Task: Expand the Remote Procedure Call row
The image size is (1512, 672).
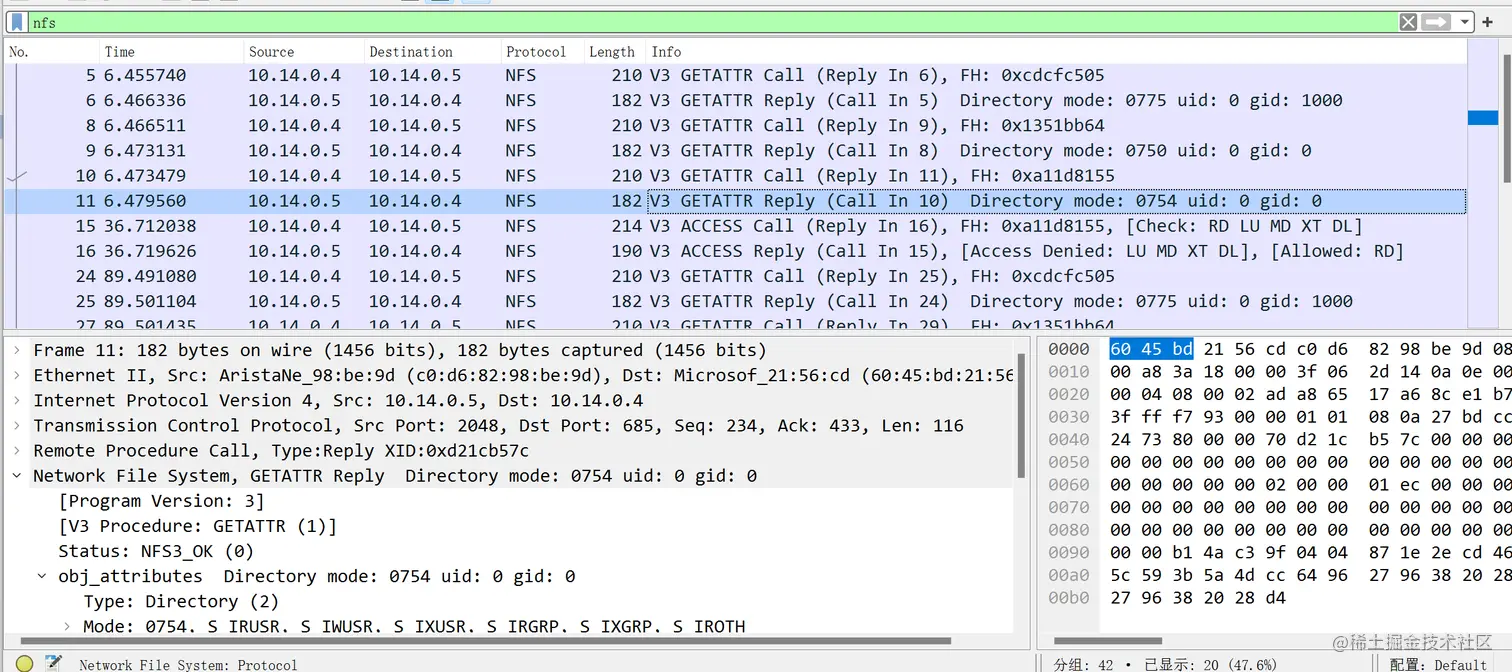Action: click(x=17, y=450)
